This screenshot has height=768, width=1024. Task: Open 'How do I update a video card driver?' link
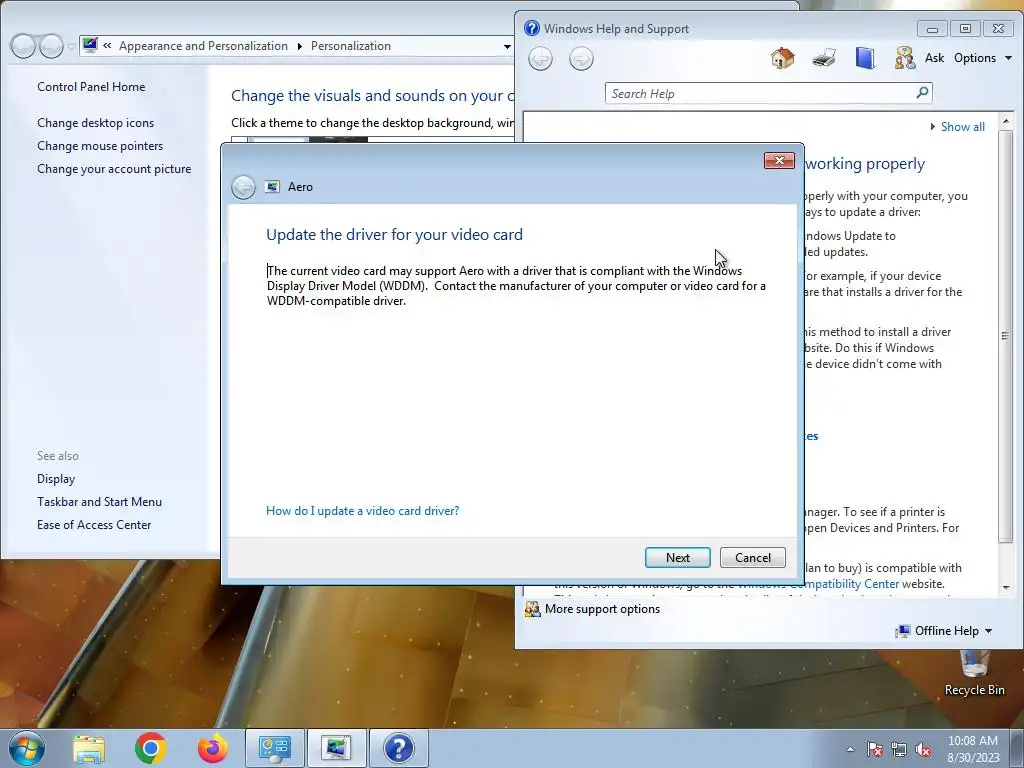tap(362, 511)
